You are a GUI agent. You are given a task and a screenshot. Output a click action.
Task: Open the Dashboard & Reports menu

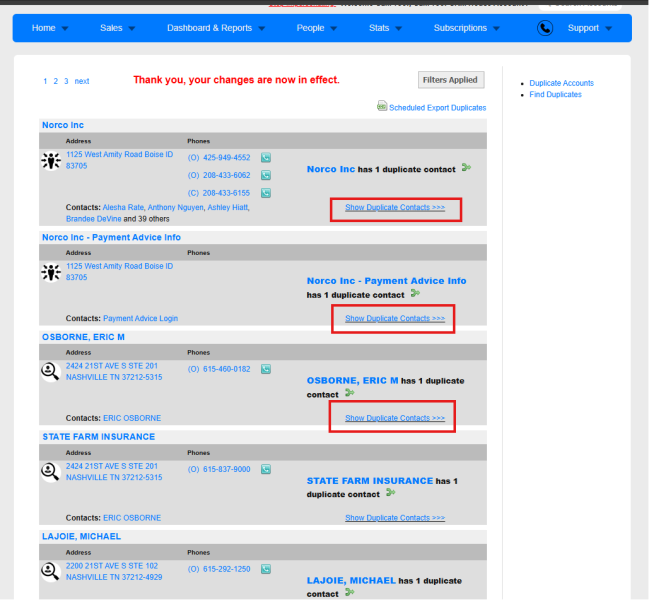(209, 28)
